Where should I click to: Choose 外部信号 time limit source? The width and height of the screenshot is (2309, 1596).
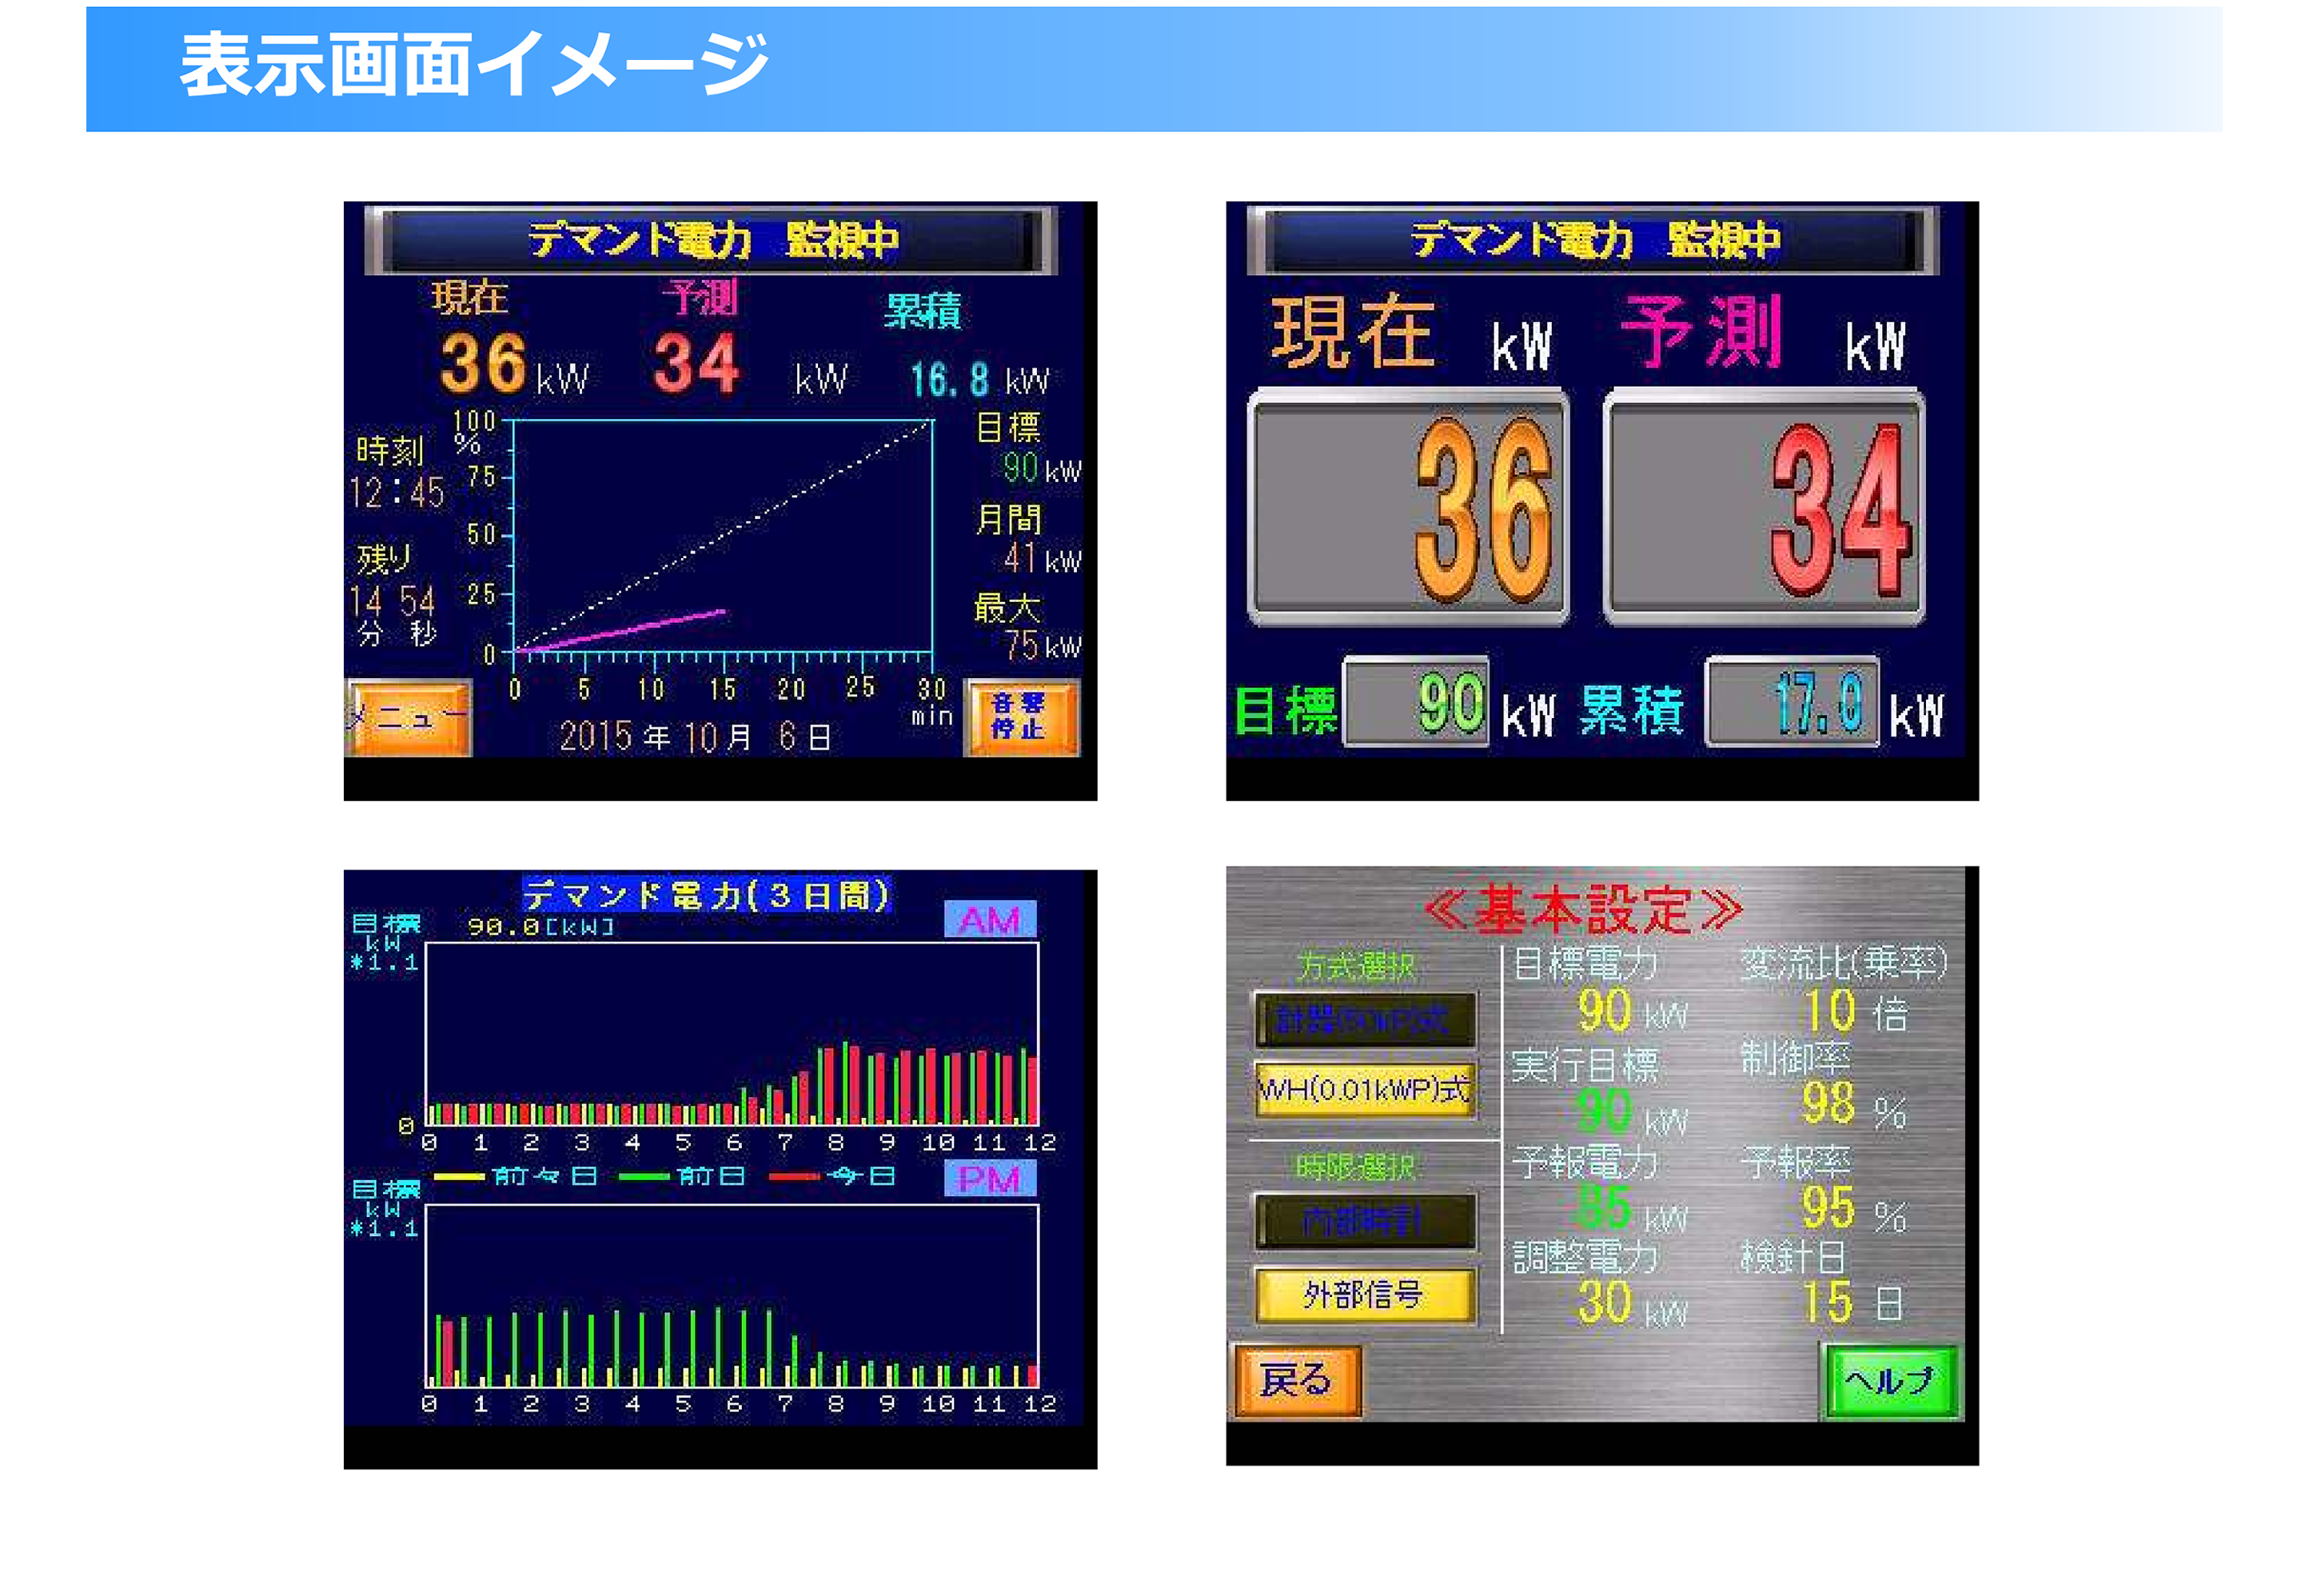click(1364, 1295)
